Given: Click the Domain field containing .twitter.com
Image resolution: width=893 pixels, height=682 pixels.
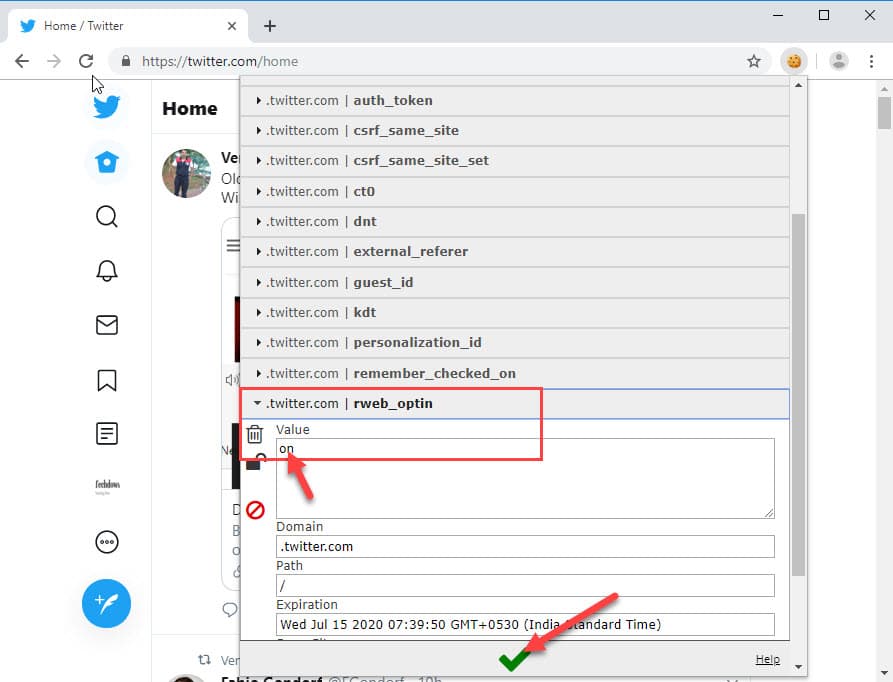Looking at the screenshot, I should 525,547.
